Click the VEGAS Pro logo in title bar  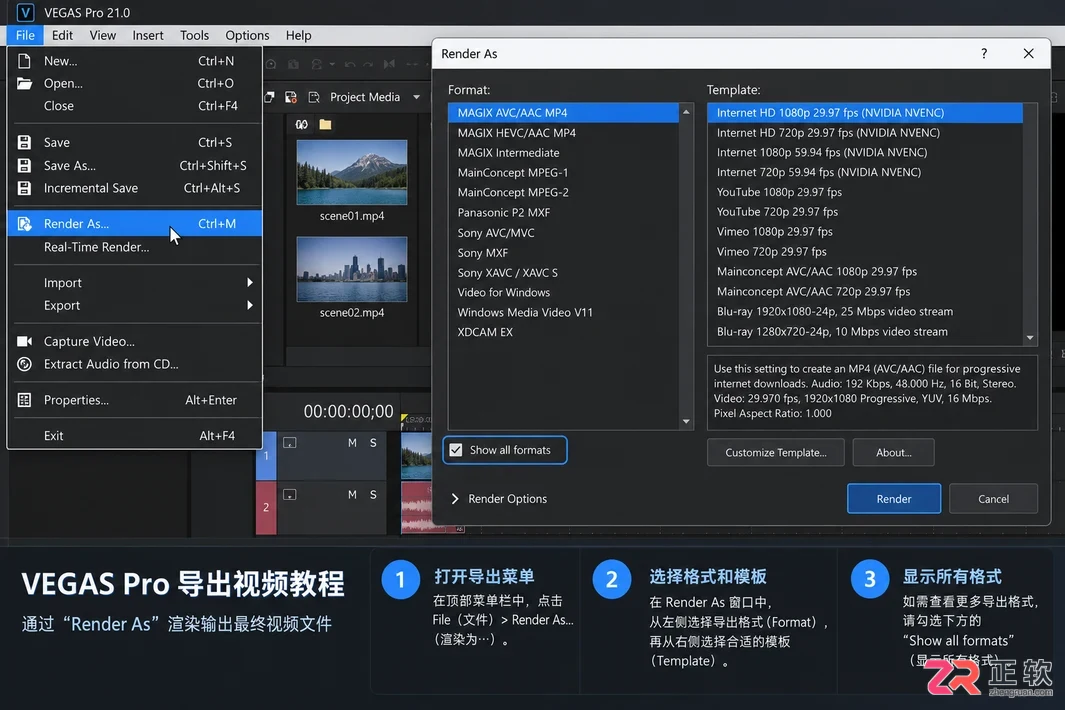click(25, 12)
